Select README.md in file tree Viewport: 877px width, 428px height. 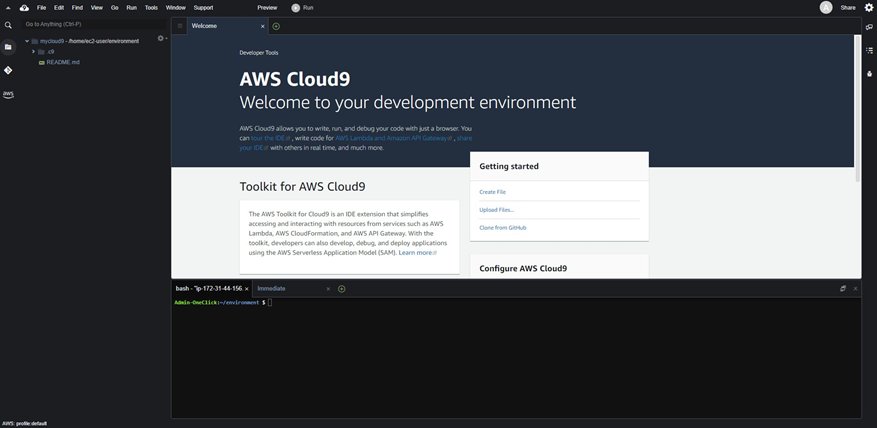click(63, 62)
